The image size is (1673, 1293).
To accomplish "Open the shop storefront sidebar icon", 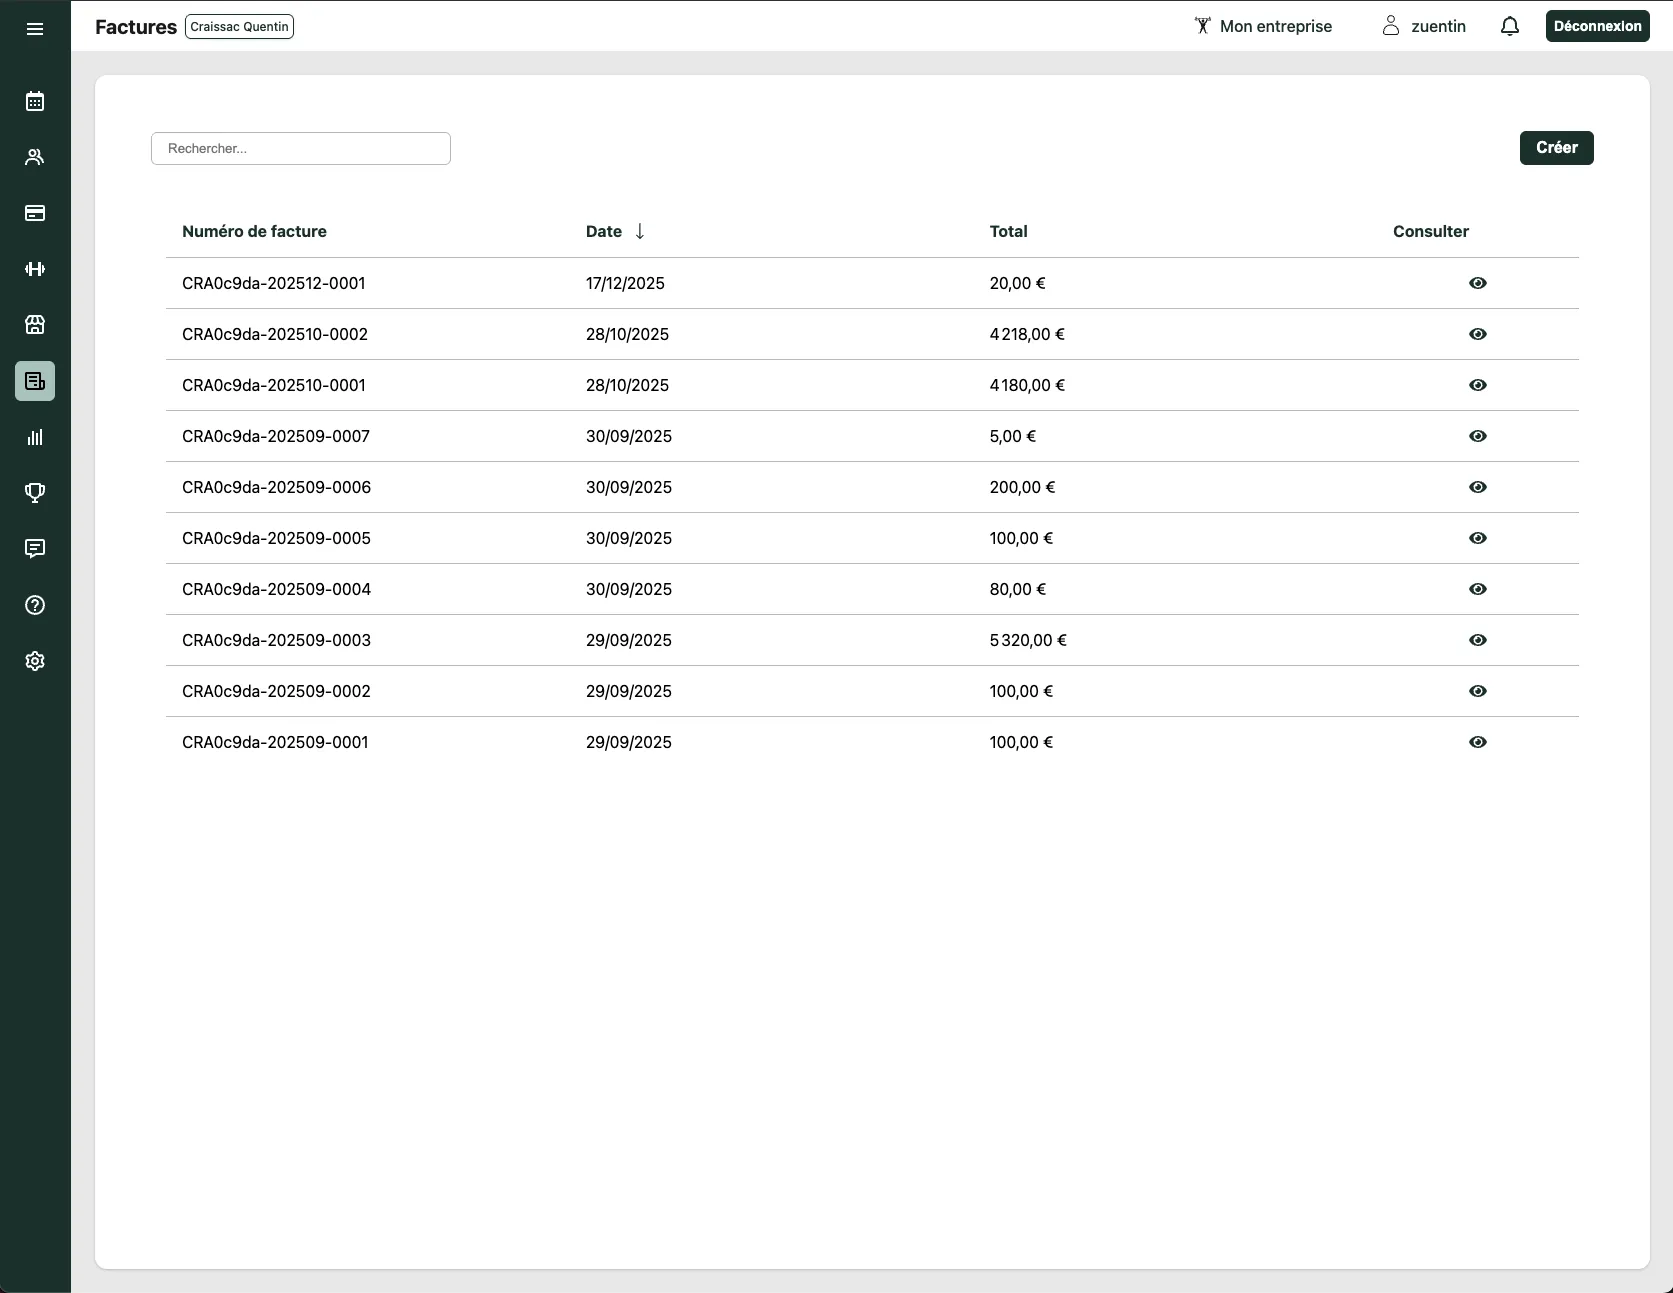I will [x=35, y=325].
